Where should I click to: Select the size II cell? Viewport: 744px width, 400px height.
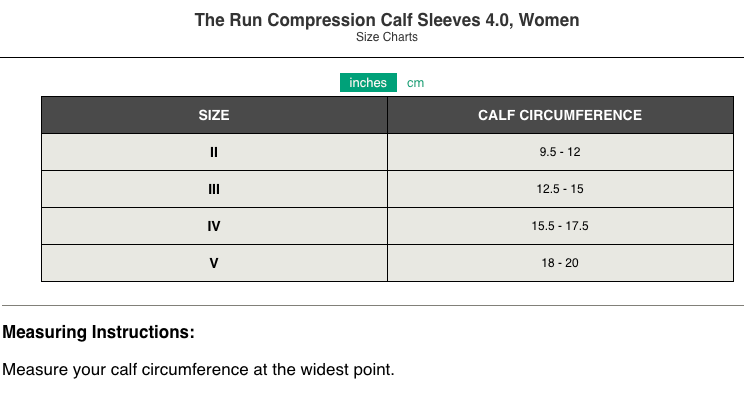click(214, 152)
